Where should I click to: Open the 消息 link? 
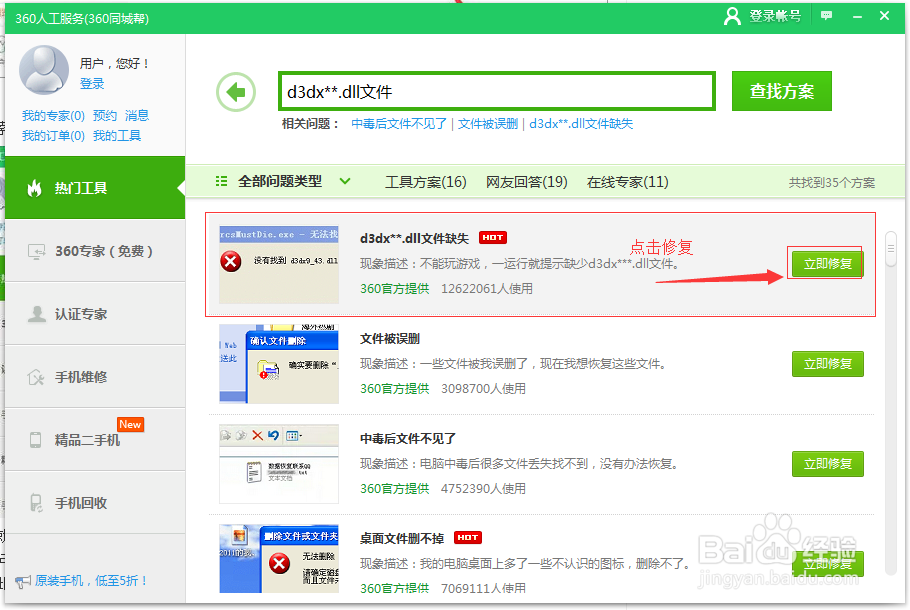pos(137,115)
